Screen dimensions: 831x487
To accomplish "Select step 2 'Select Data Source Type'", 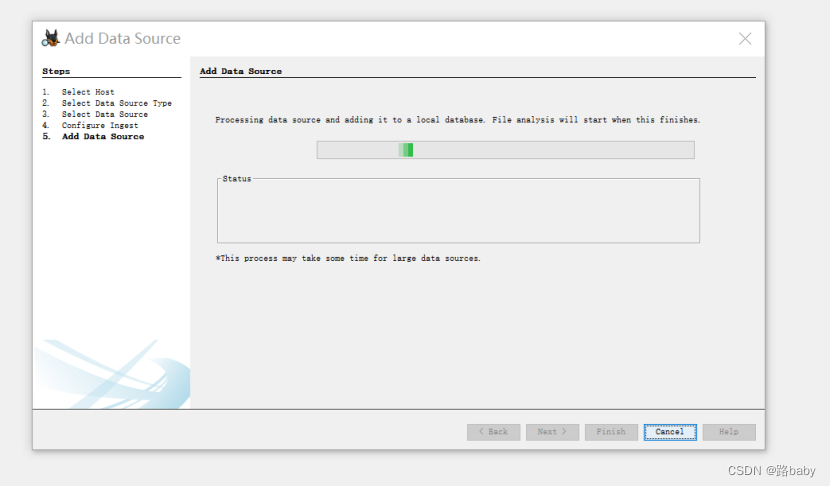I will tap(117, 103).
